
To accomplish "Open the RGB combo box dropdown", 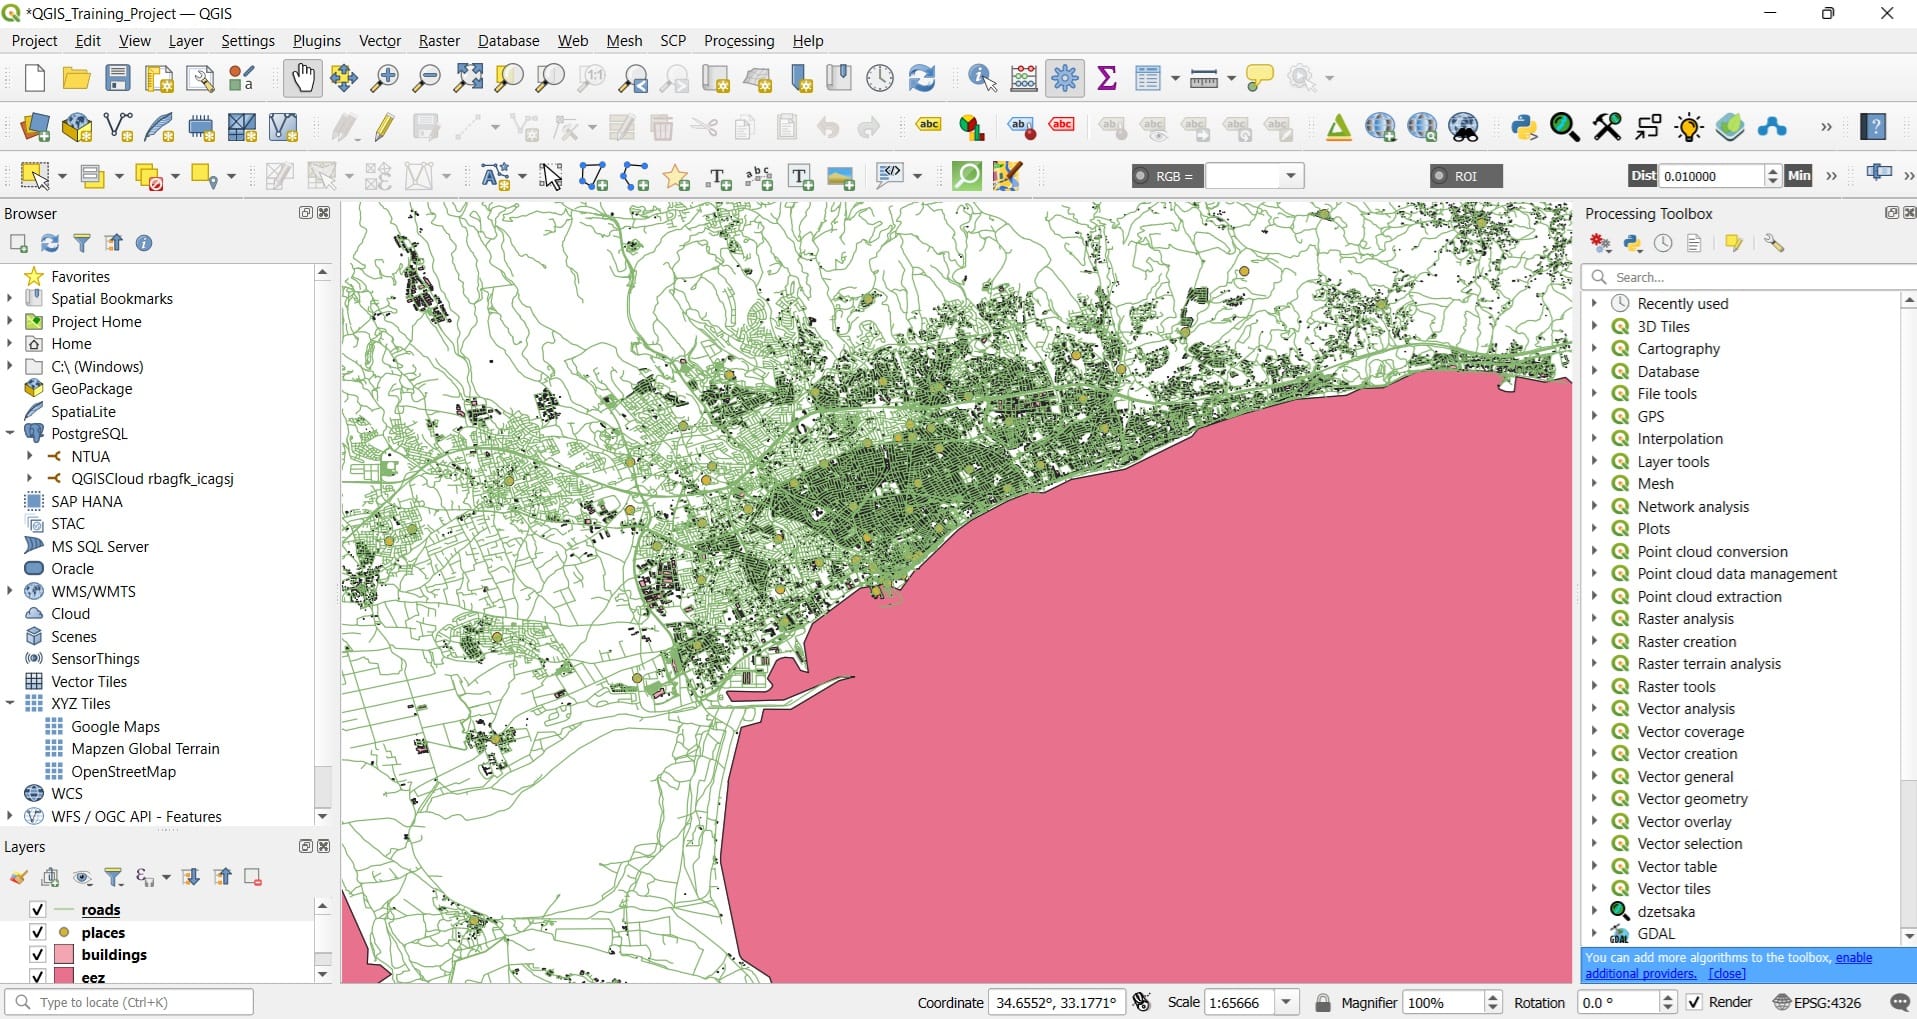I will coord(1291,176).
